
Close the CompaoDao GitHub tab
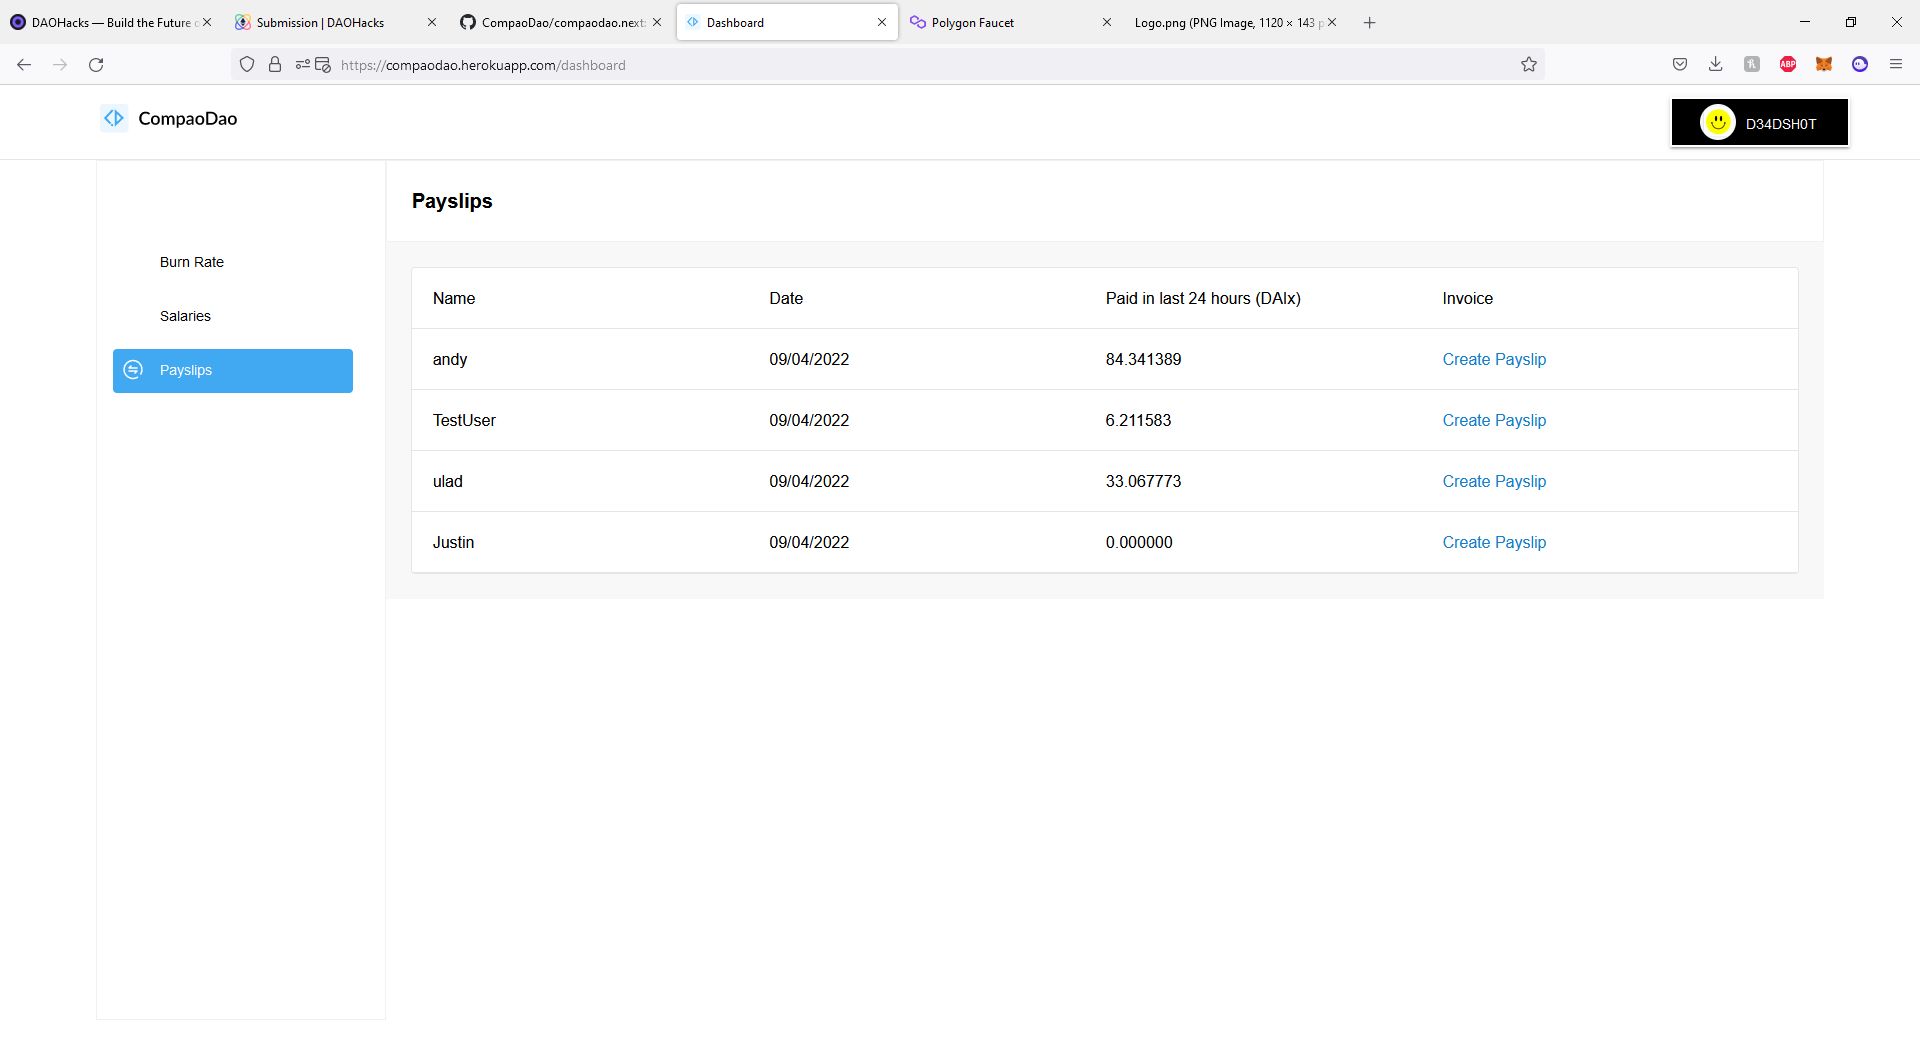[657, 22]
